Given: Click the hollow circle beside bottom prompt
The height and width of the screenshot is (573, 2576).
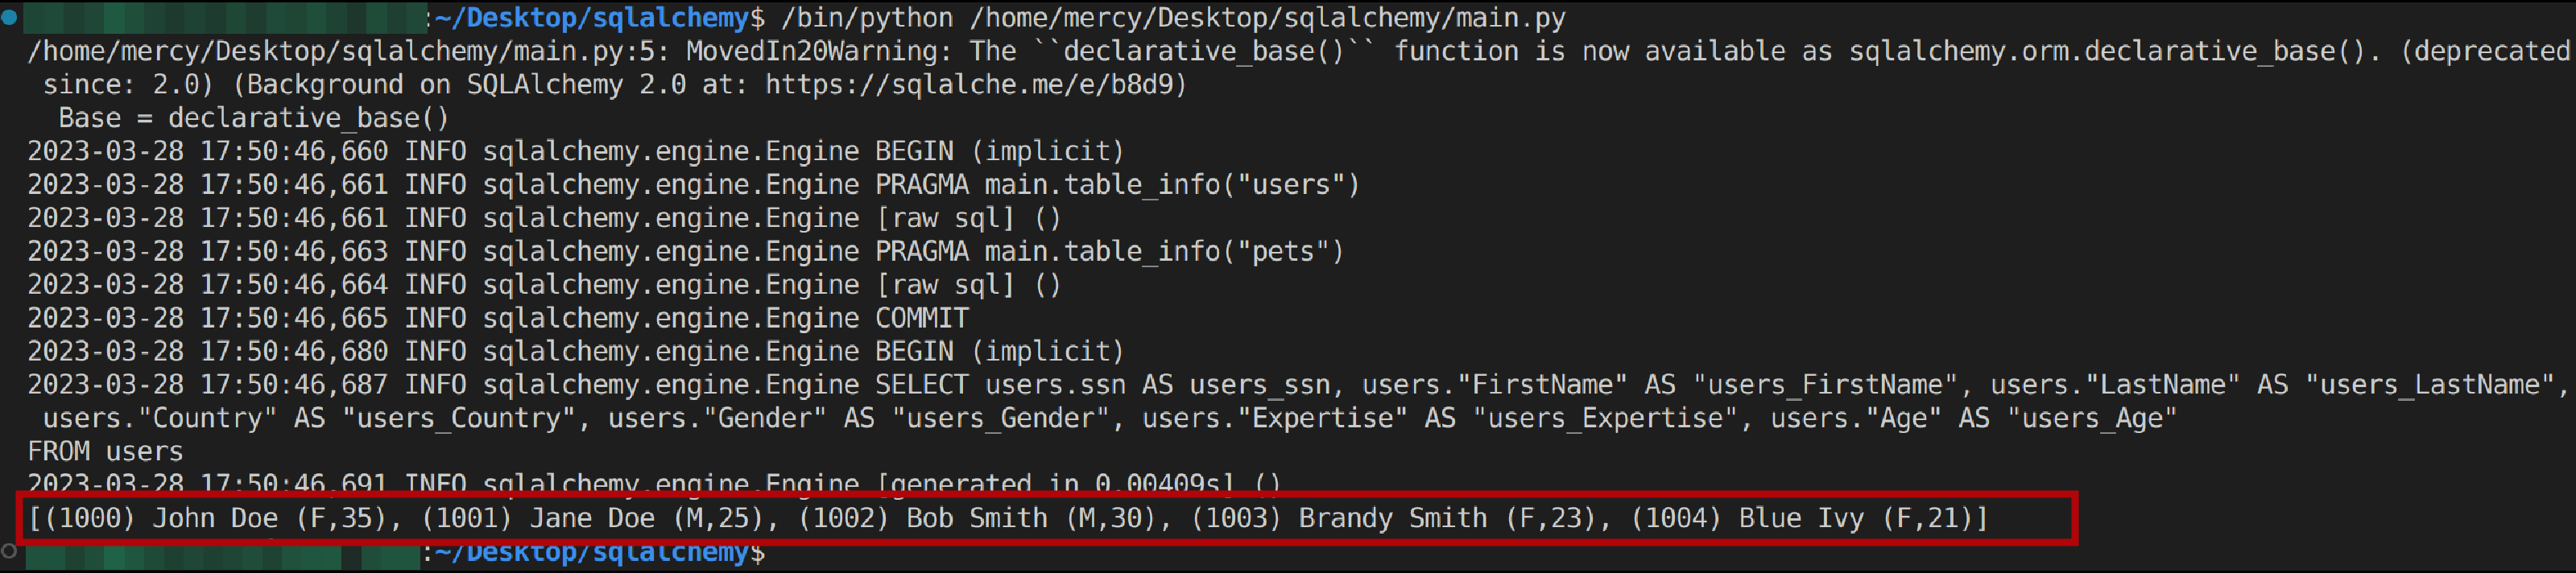Looking at the screenshot, I should tap(10, 551).
